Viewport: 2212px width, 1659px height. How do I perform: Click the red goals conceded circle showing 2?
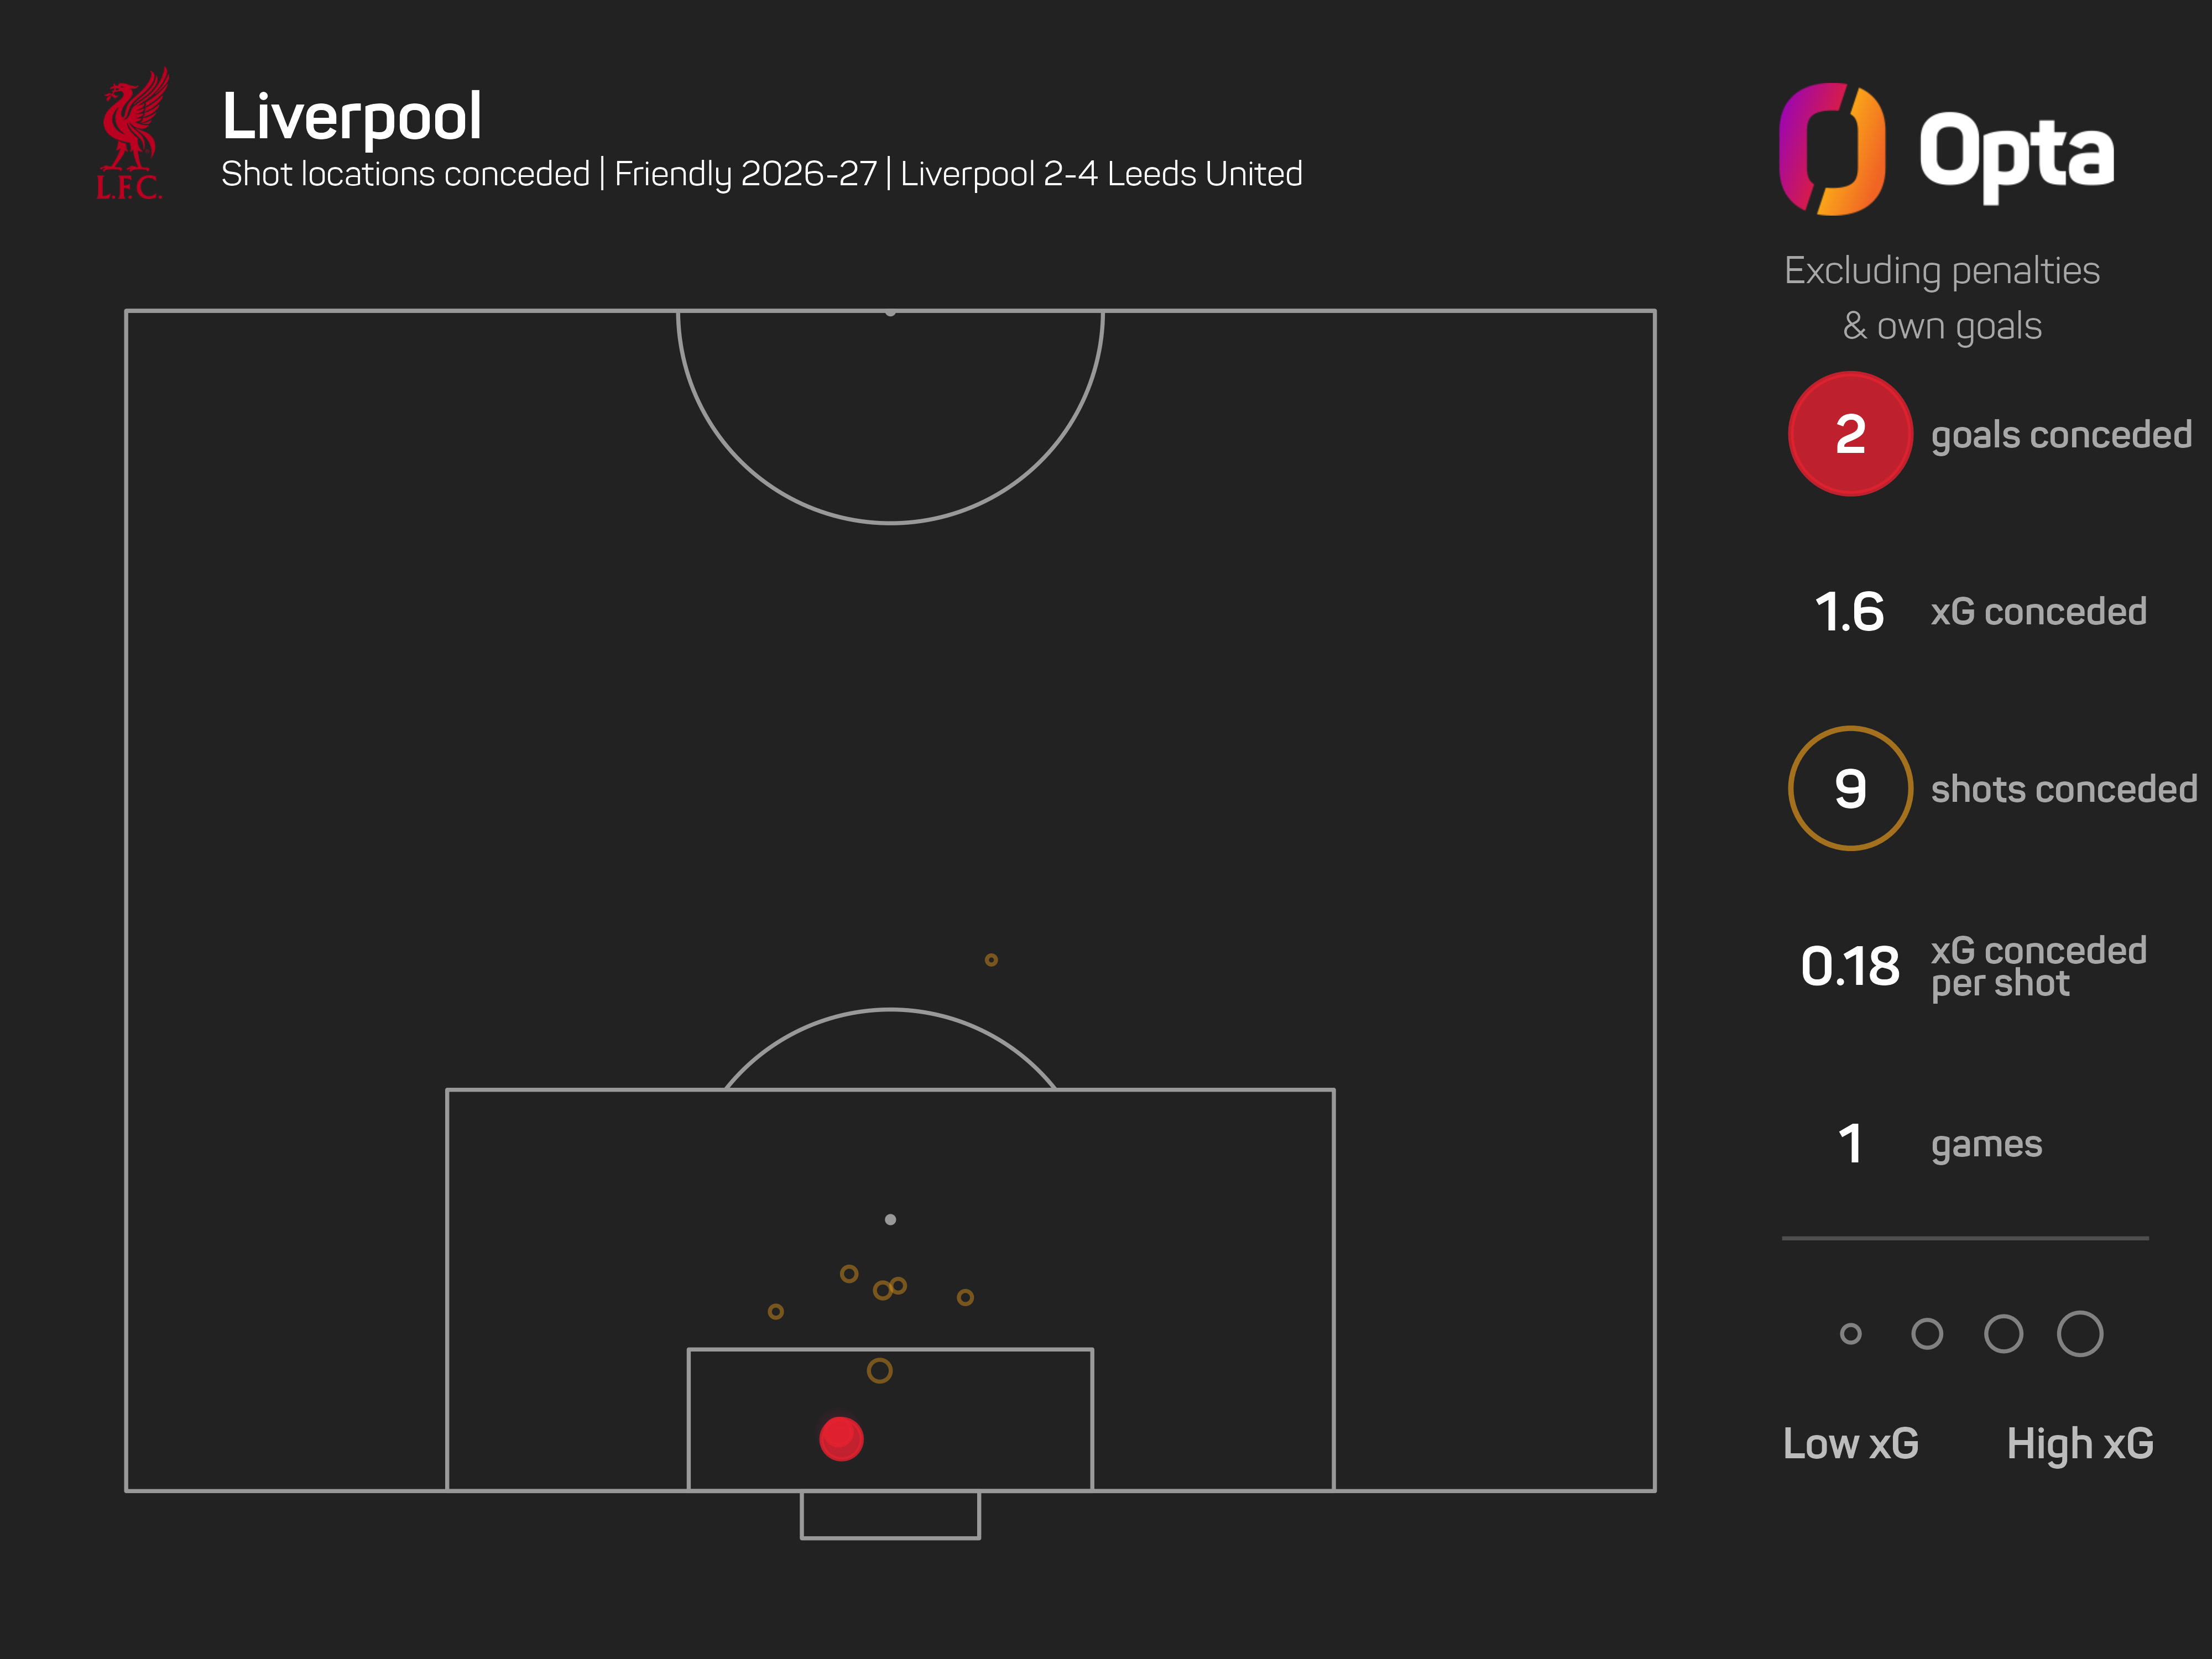tap(1850, 434)
